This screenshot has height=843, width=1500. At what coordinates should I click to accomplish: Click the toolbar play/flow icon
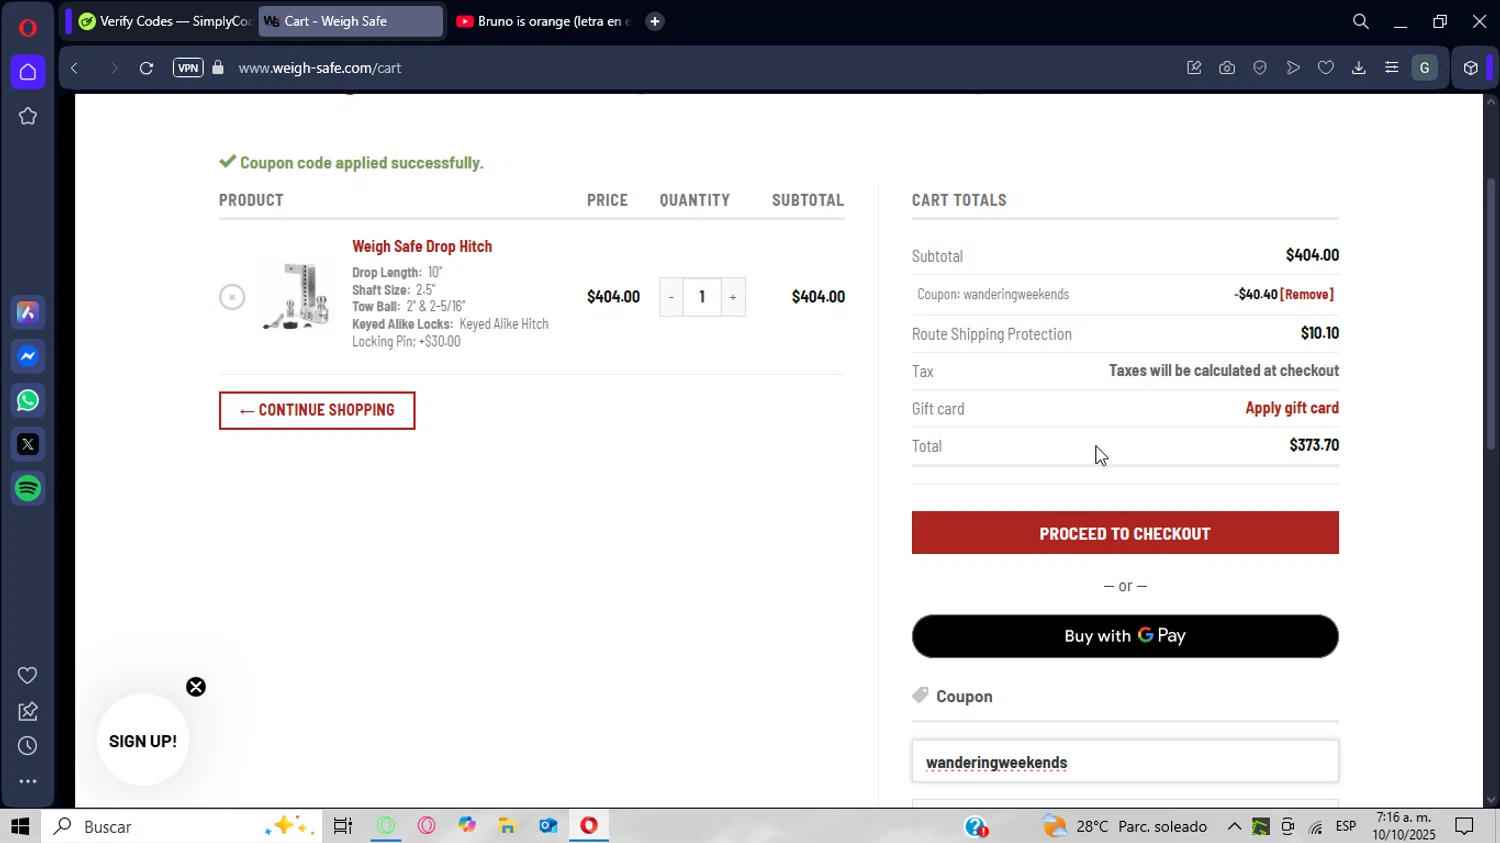1293,68
